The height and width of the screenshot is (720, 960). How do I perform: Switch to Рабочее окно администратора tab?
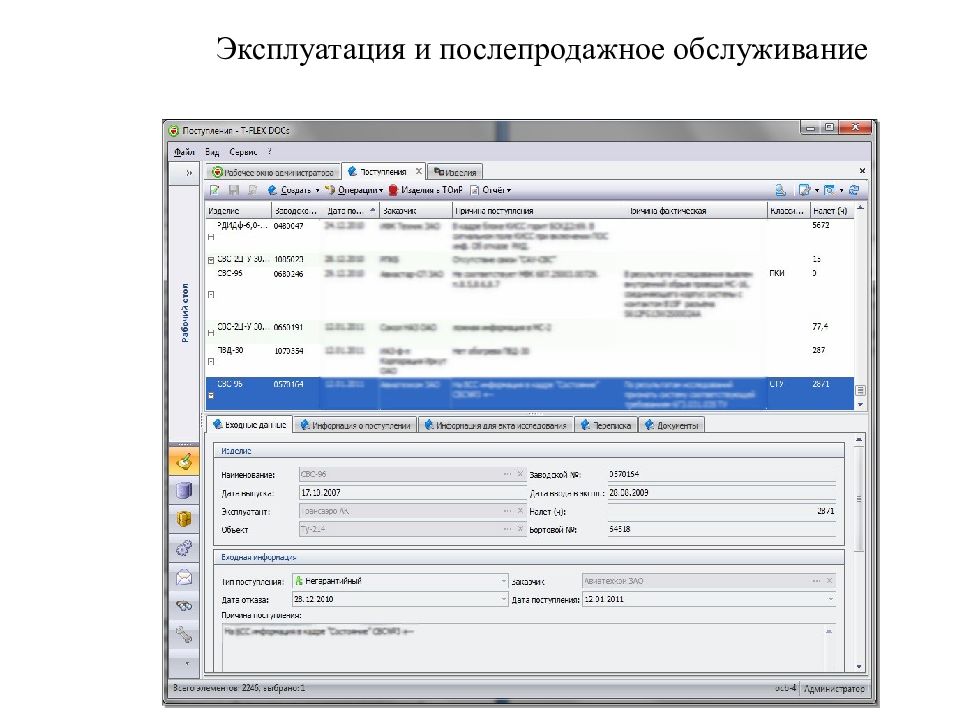(273, 172)
